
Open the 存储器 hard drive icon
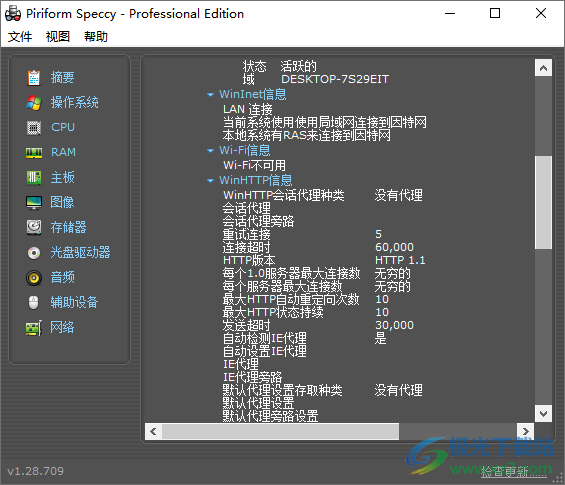[x=34, y=227]
